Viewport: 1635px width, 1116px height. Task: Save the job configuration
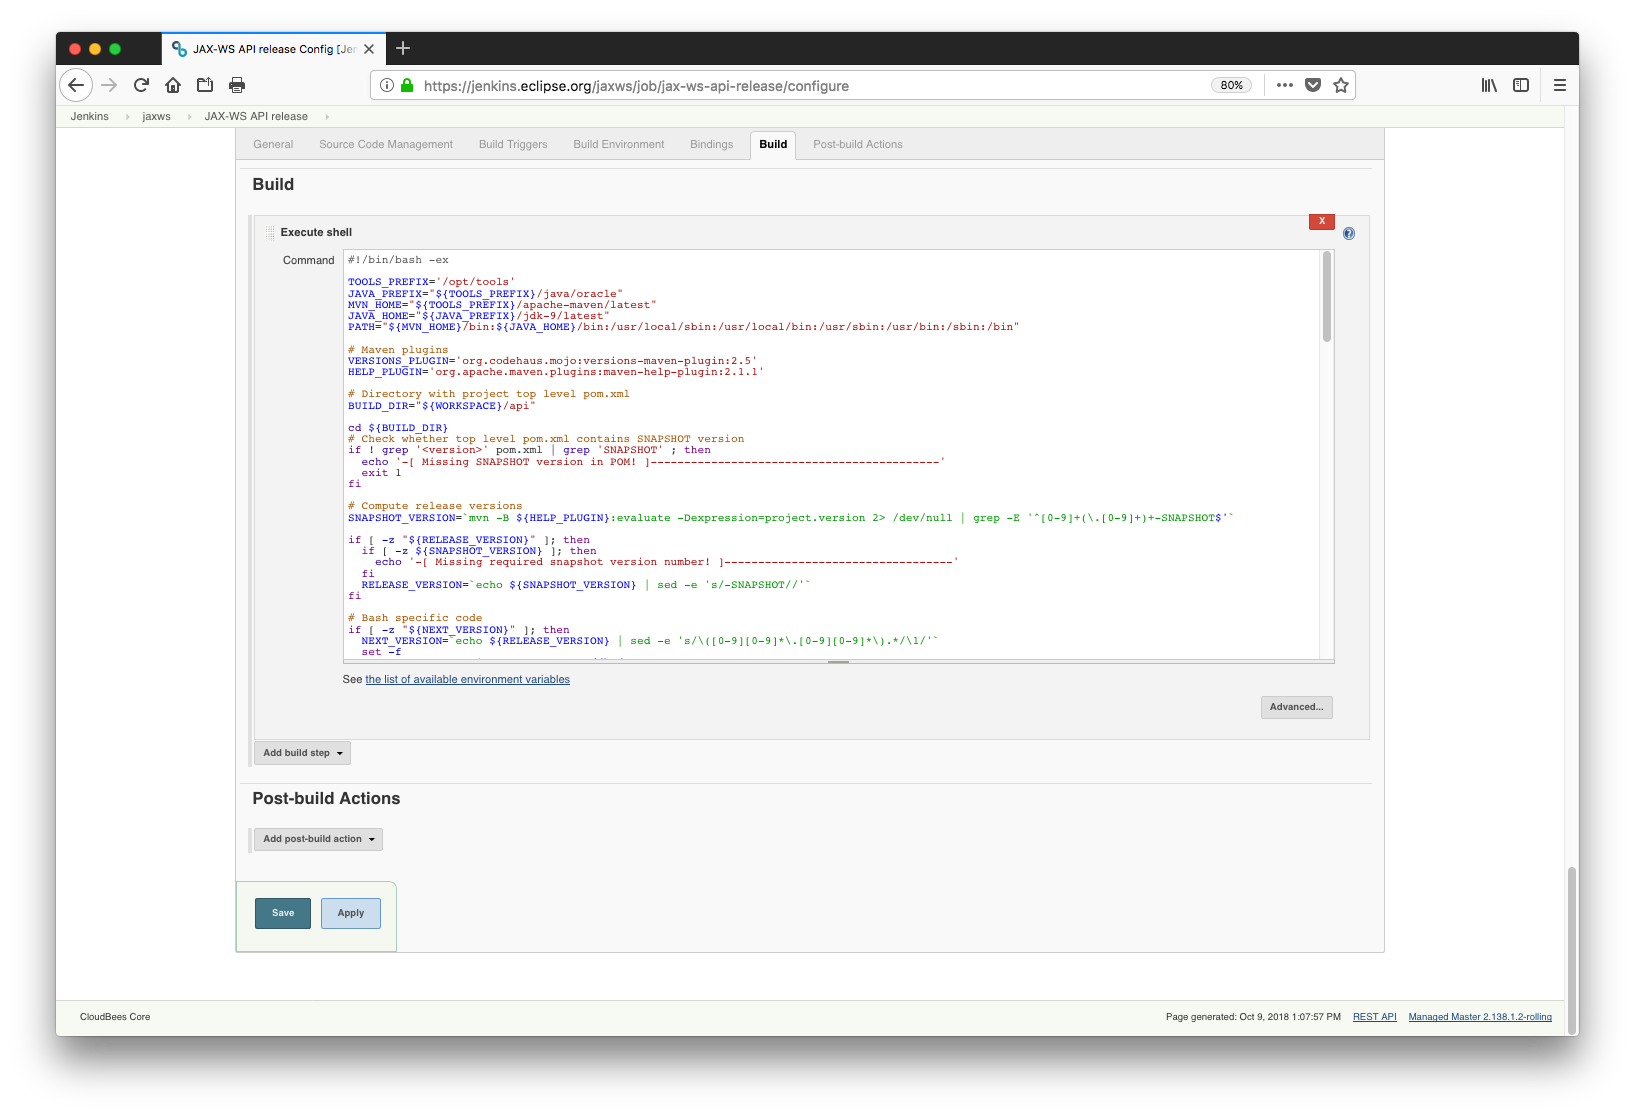click(x=283, y=913)
